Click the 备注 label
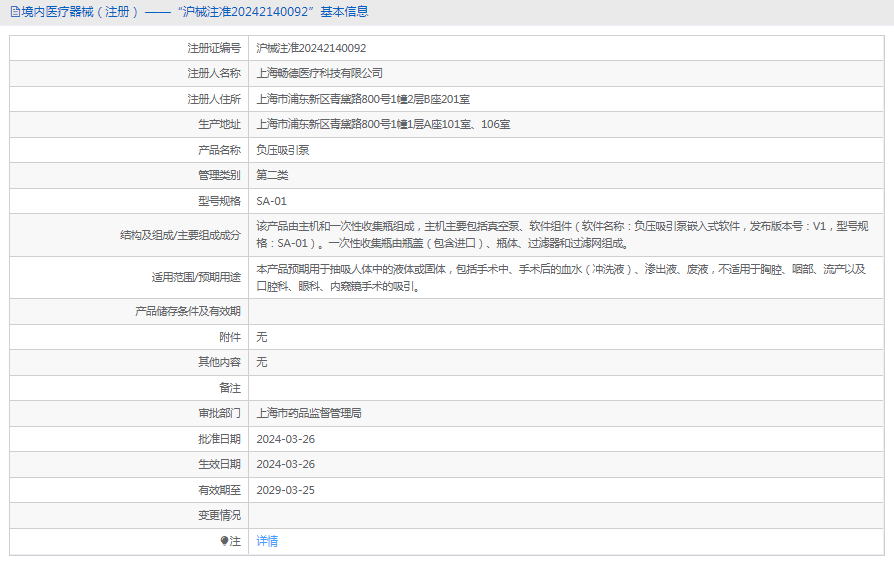Image resolution: width=894 pixels, height=563 pixels. [x=230, y=388]
